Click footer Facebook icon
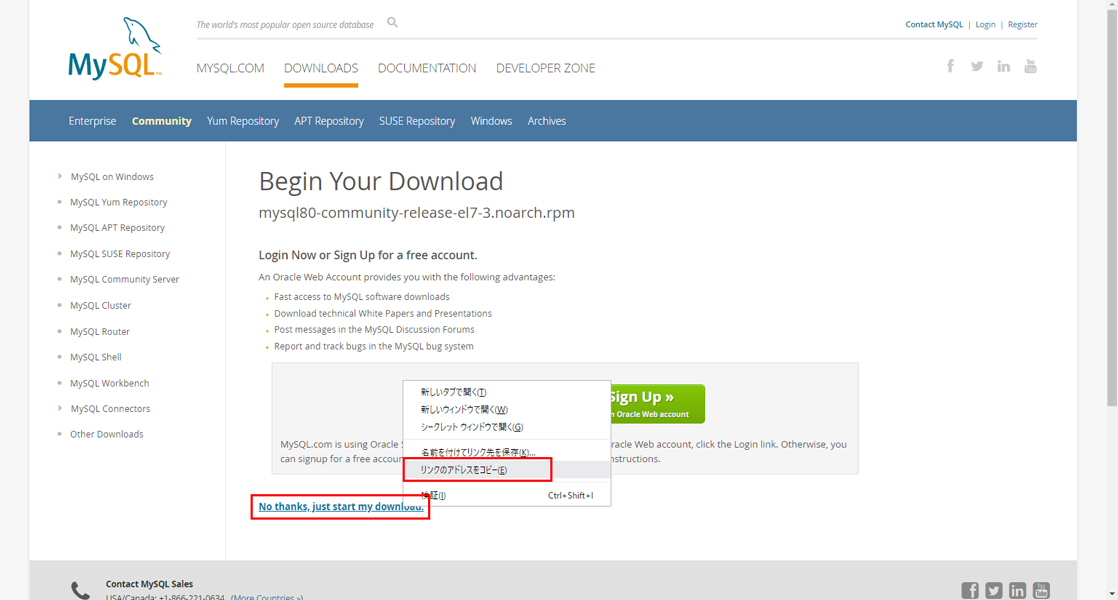Image resolution: width=1118 pixels, height=600 pixels. 970,590
